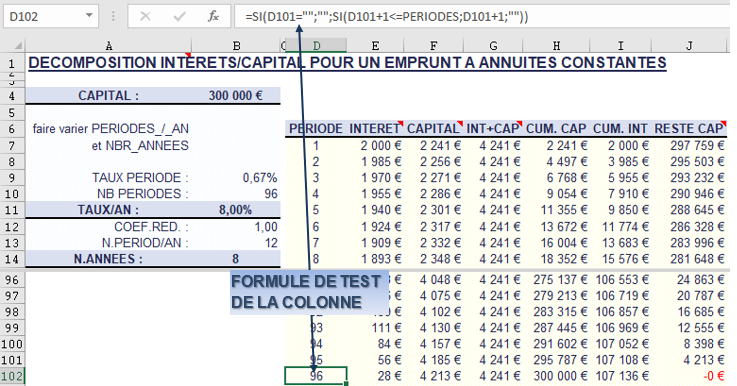Select column F header
Screen dimensions: 737x386
pos(433,46)
